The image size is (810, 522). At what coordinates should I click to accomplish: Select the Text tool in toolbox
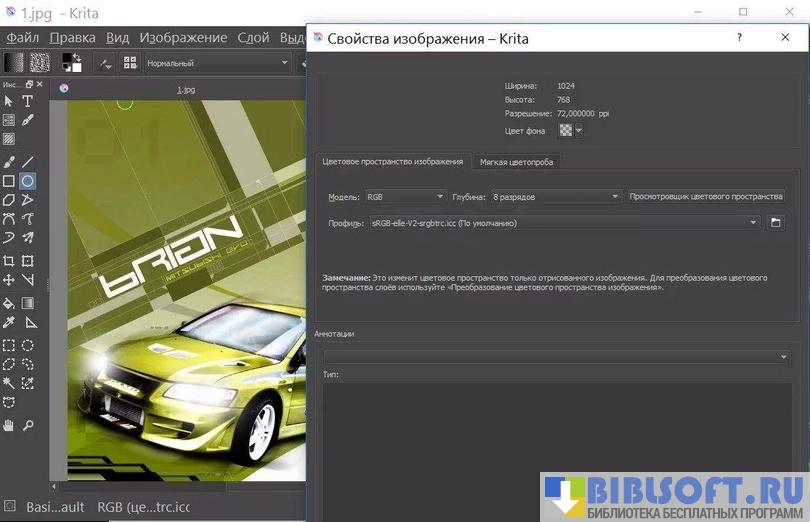28,101
